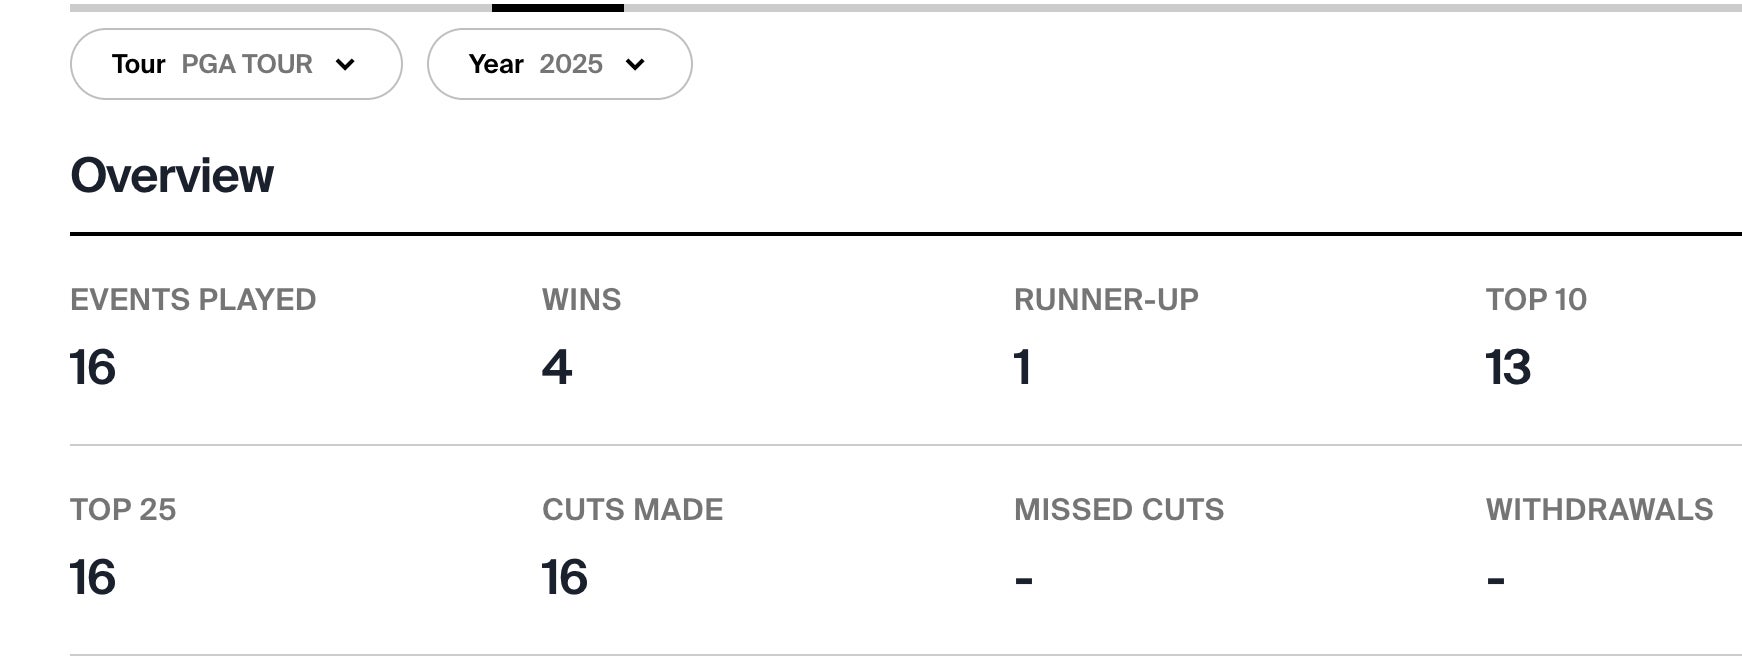This screenshot has height=658, width=1742.
Task: Select the Events Played value 16
Action: (x=93, y=367)
